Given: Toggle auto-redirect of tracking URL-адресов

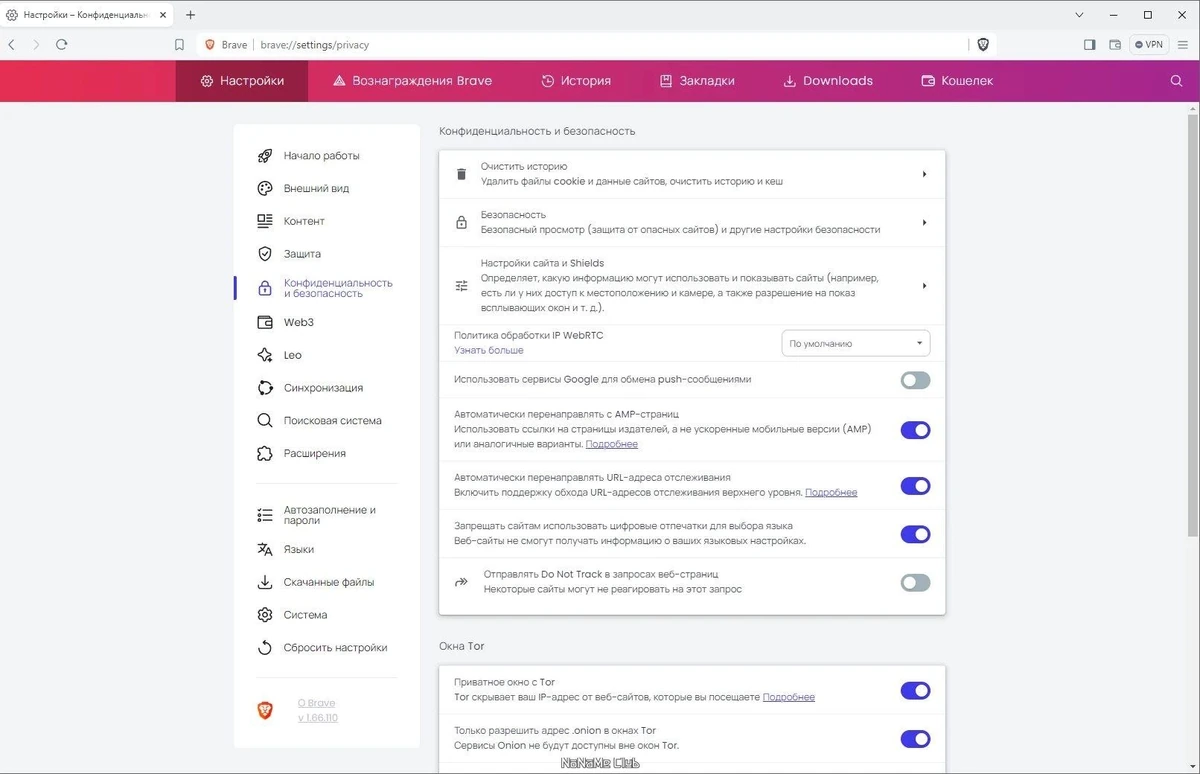Looking at the screenshot, I should [915, 486].
